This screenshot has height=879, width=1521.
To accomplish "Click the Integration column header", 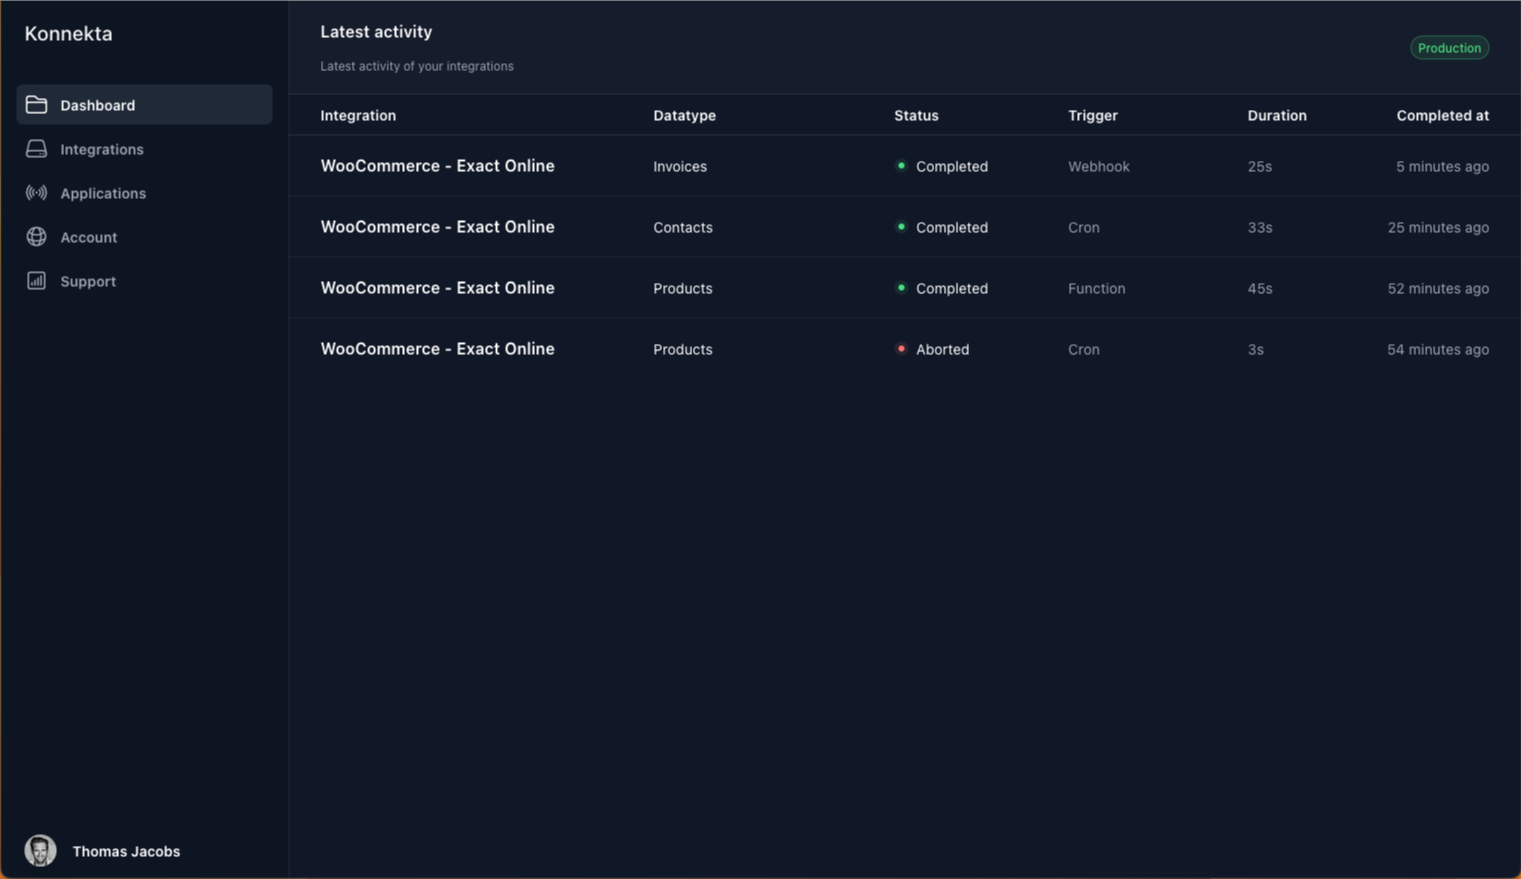I will pyautogui.click(x=358, y=115).
